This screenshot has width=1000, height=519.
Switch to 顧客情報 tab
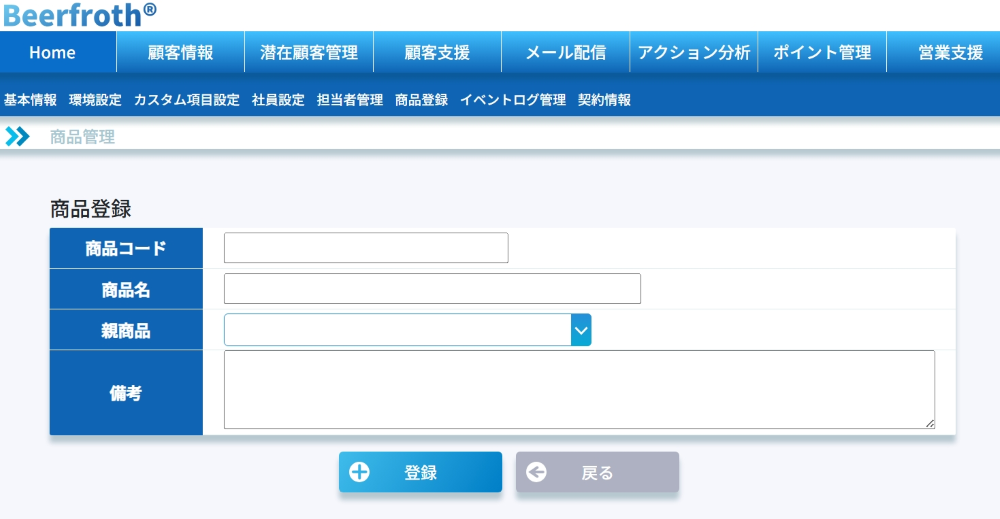181,53
